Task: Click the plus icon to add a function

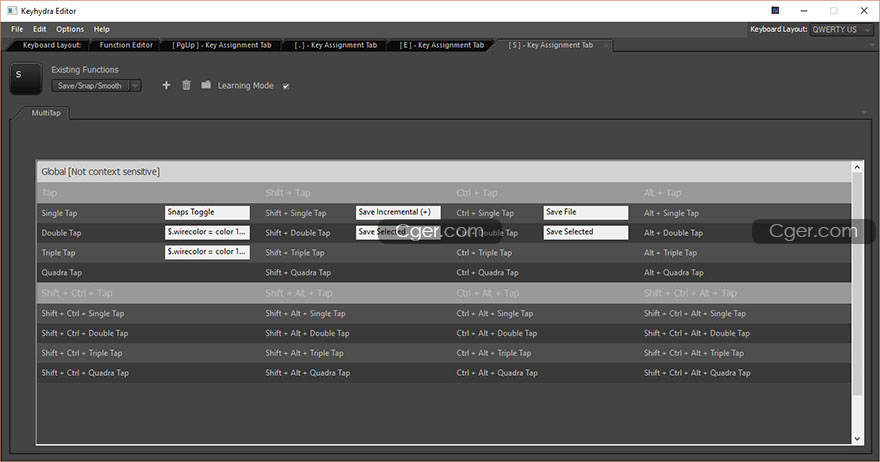Action: [166, 86]
